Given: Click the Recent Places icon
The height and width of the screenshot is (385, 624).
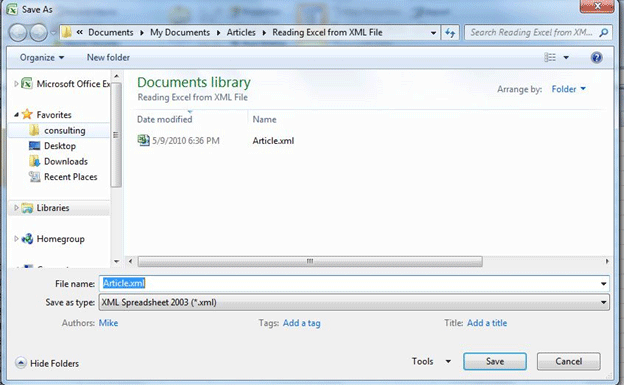Looking at the screenshot, I should (35, 177).
